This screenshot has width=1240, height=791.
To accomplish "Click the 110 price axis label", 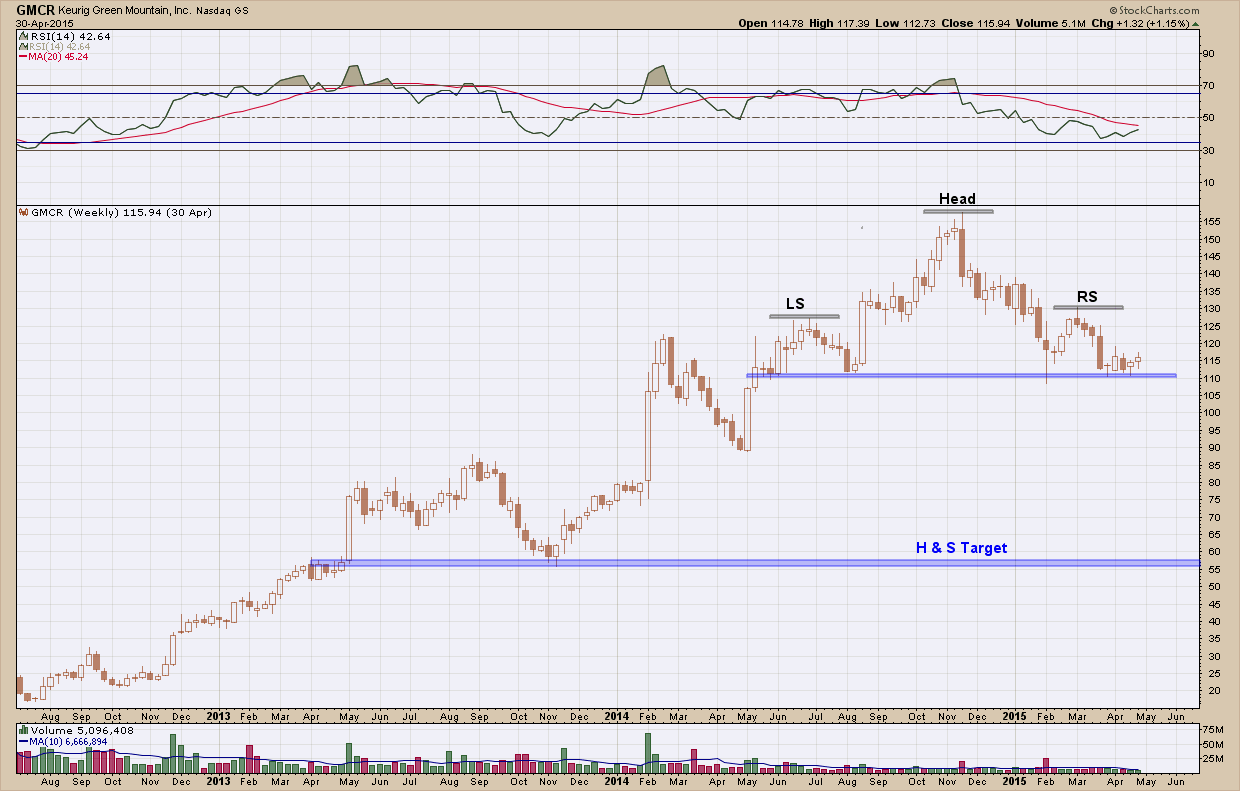I will [1213, 378].
